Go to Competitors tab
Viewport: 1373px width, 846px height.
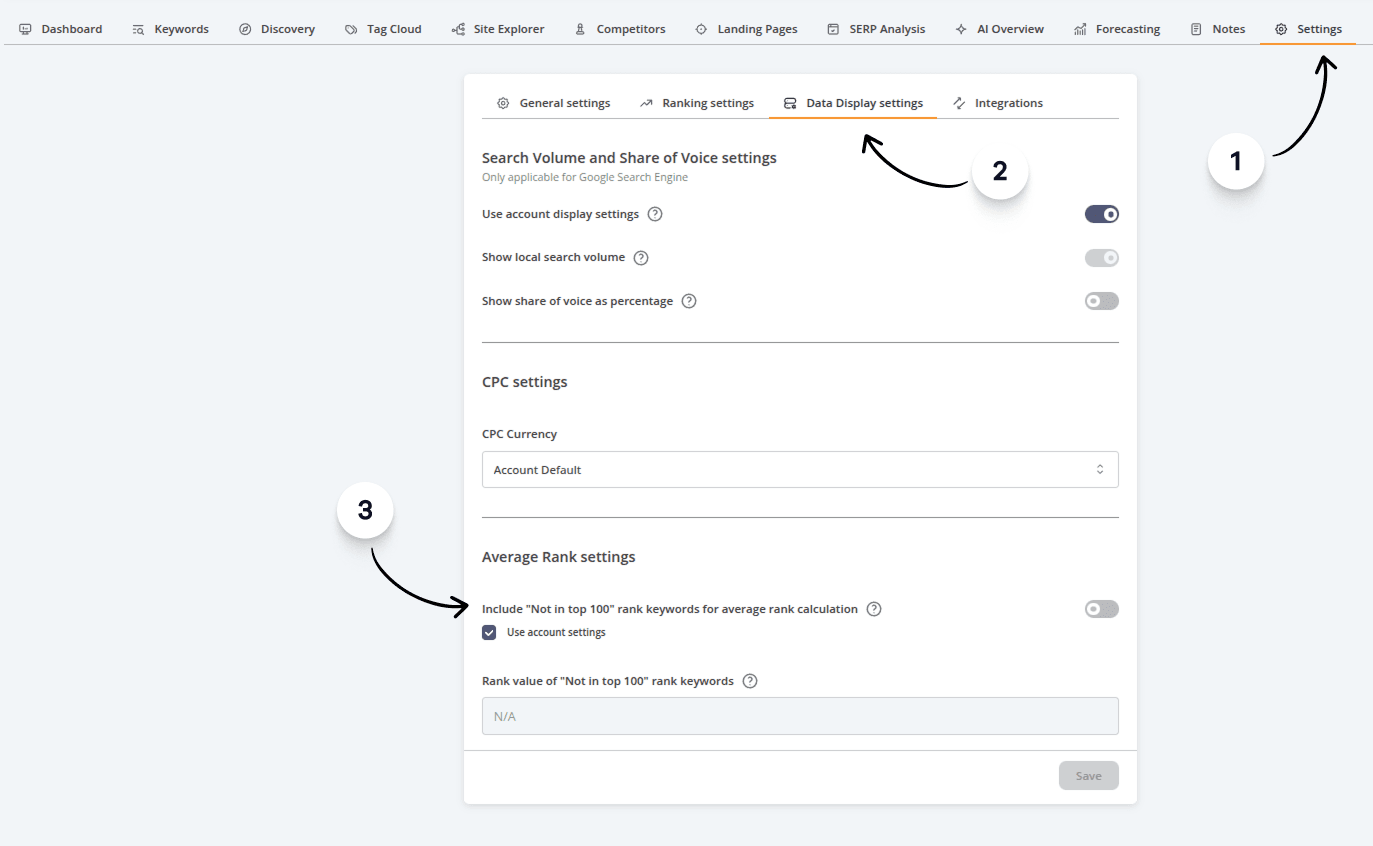pos(620,29)
